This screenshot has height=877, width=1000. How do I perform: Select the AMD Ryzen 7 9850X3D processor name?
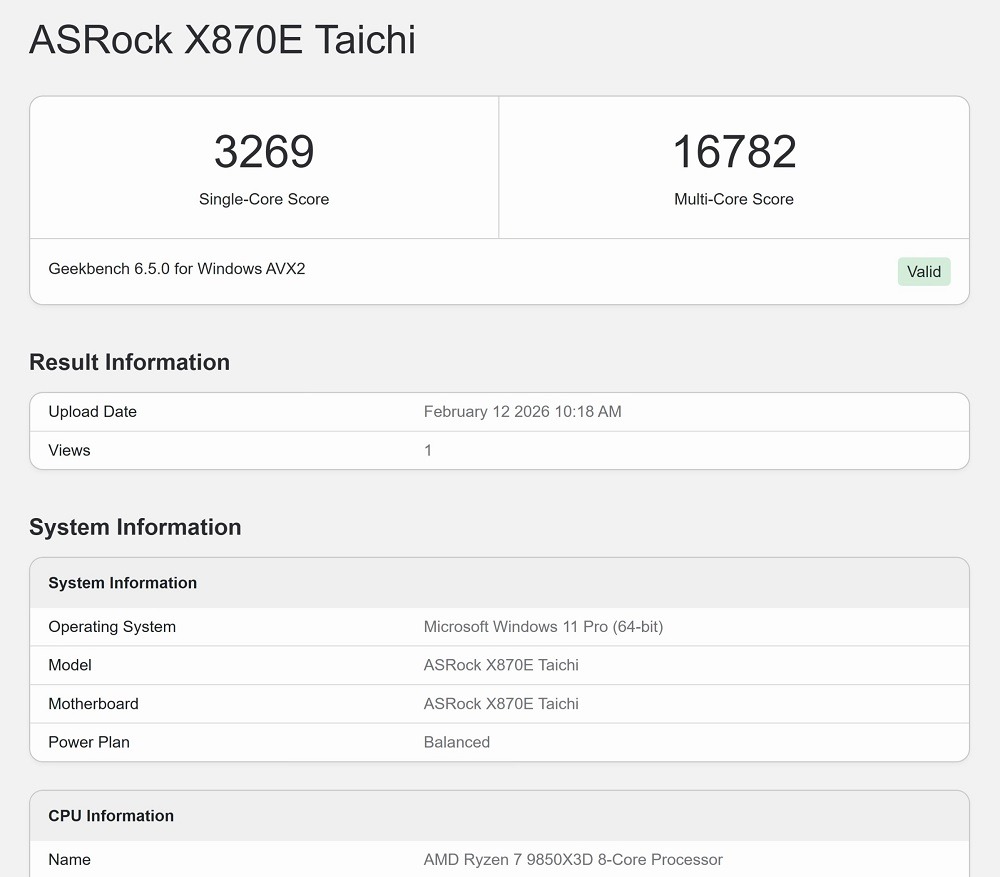[x=573, y=860]
